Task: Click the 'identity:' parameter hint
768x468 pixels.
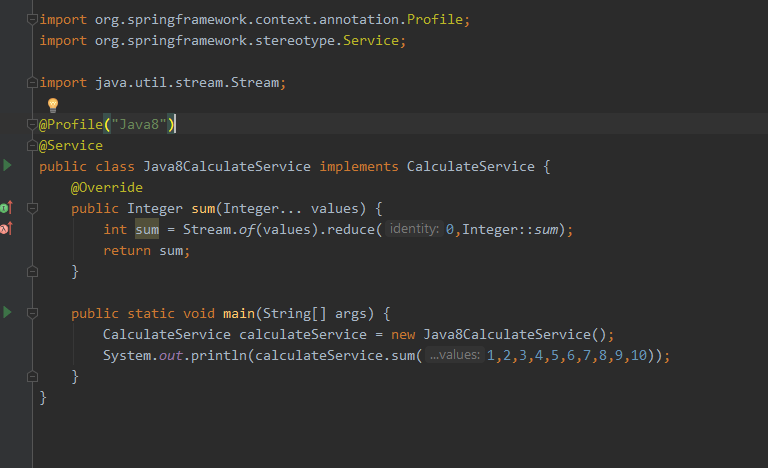Action: pos(414,229)
